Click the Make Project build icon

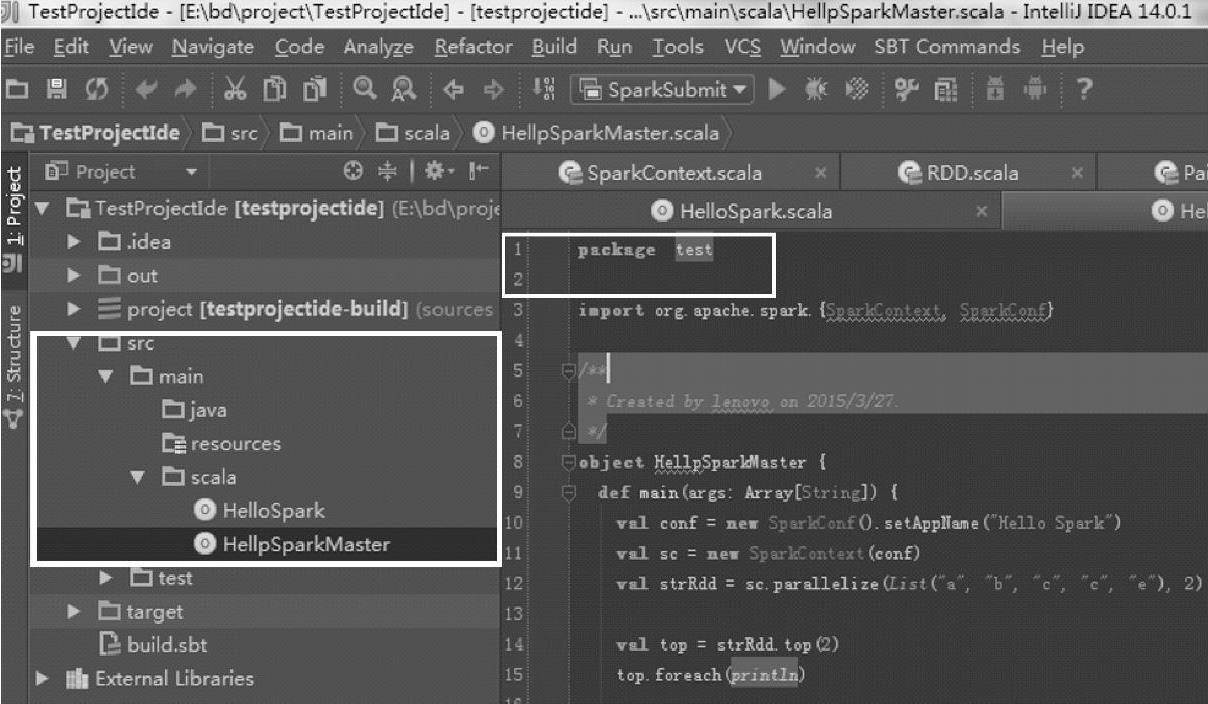pos(545,90)
